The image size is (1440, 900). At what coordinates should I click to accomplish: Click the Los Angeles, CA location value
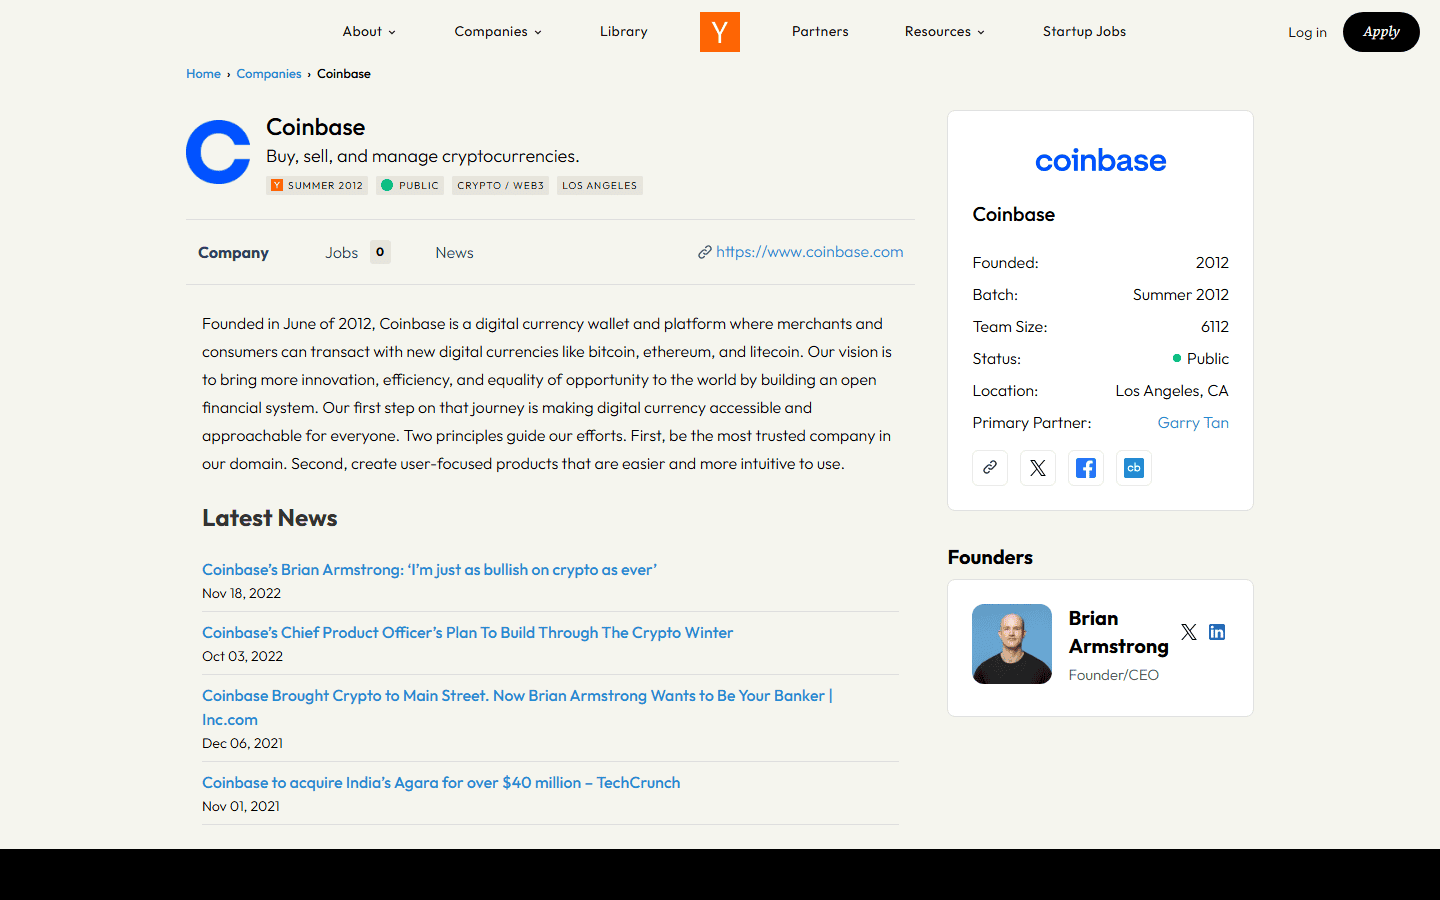click(1172, 391)
